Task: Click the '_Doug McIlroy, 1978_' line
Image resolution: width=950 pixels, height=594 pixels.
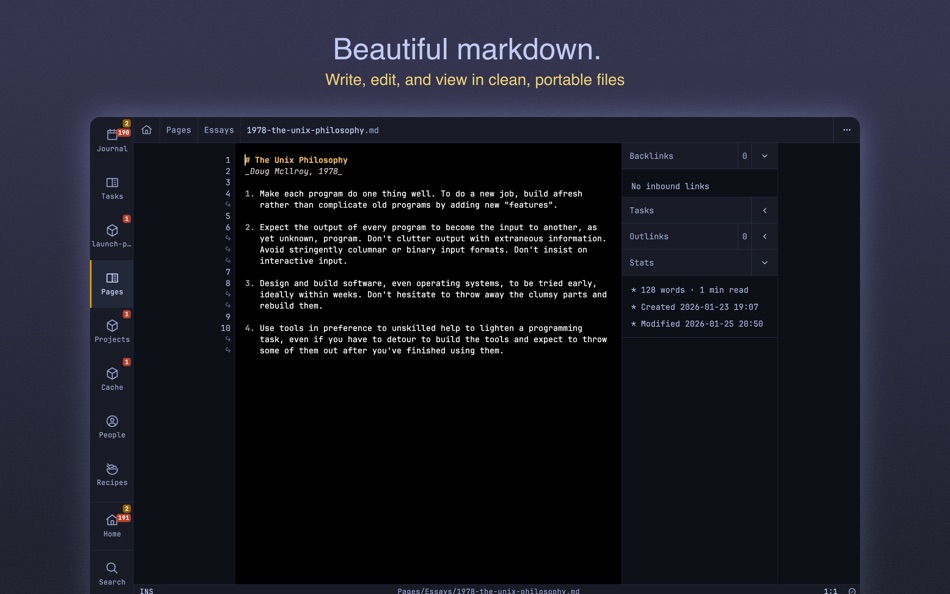Action: click(293, 172)
